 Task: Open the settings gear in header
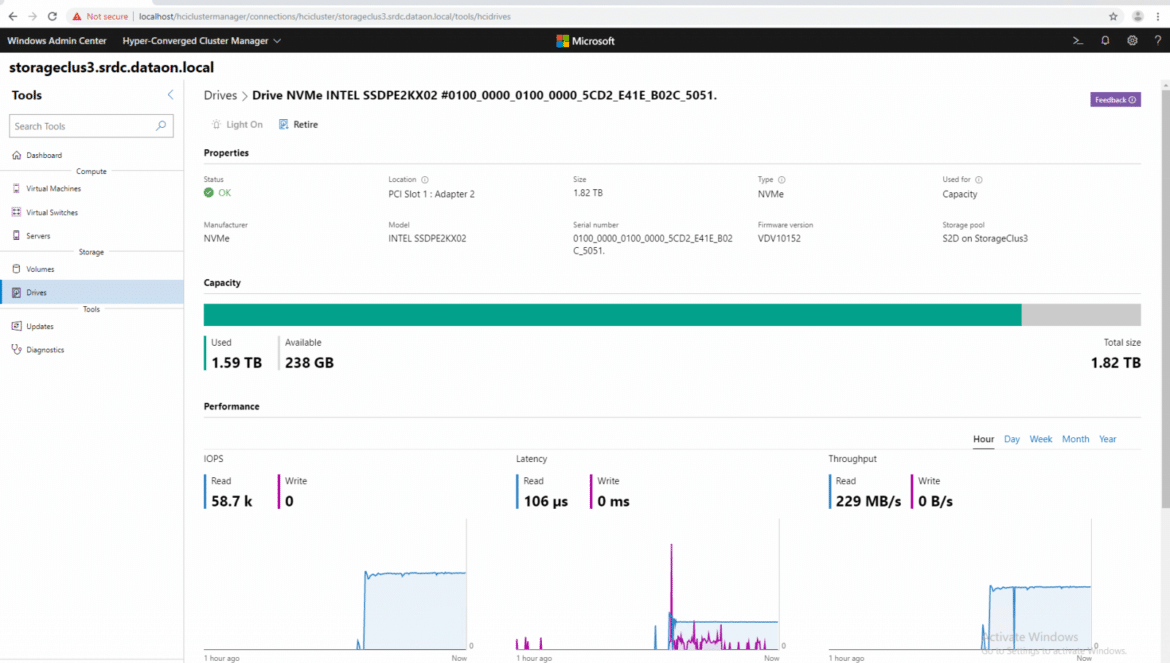point(1132,41)
